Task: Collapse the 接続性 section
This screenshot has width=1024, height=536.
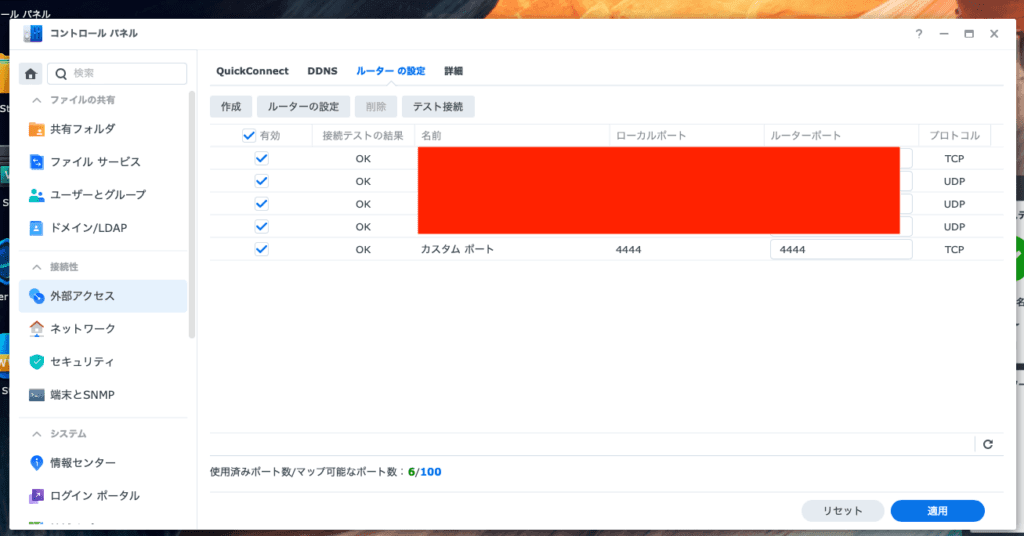Action: point(38,267)
